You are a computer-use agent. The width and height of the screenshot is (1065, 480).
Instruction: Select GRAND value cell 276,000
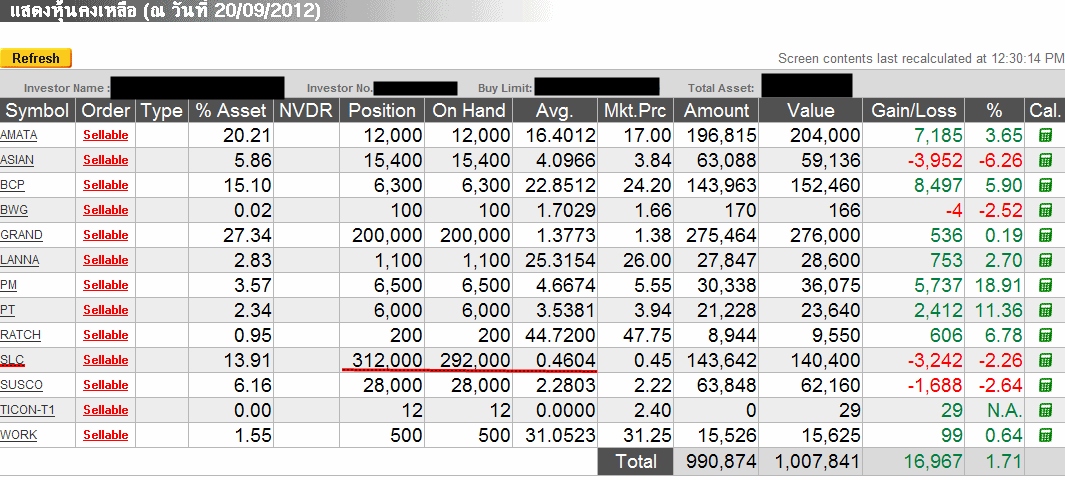click(x=825, y=235)
